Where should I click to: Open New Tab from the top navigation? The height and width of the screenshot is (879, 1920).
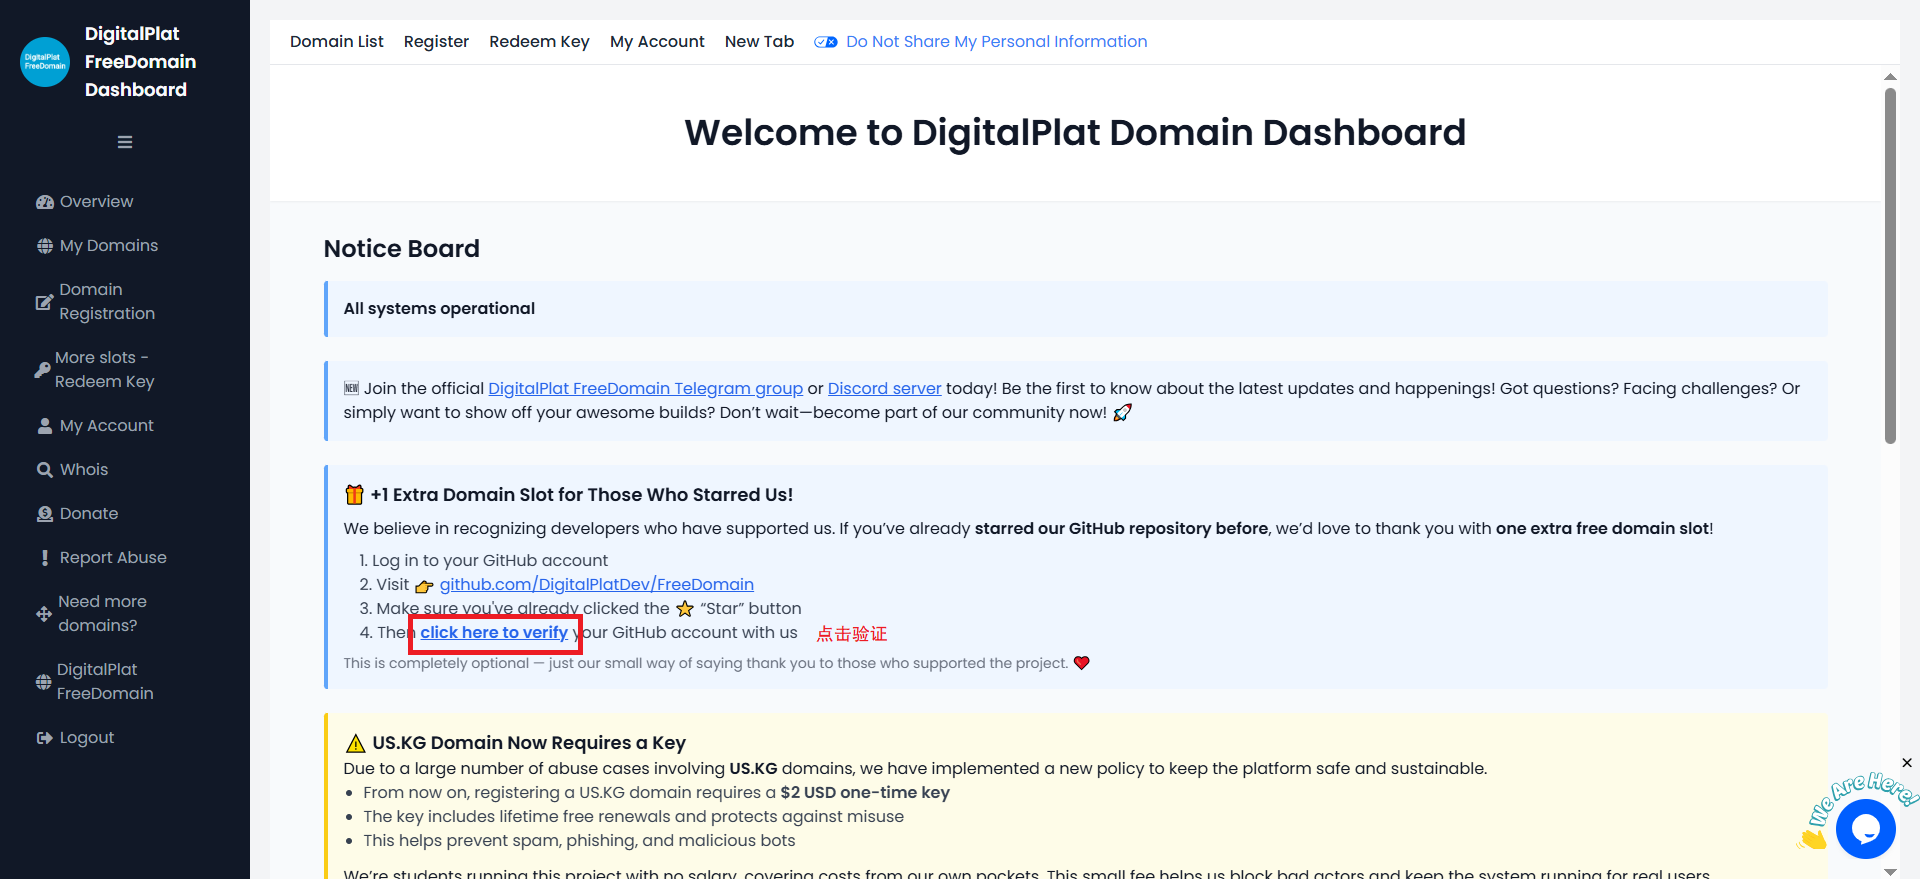(759, 42)
